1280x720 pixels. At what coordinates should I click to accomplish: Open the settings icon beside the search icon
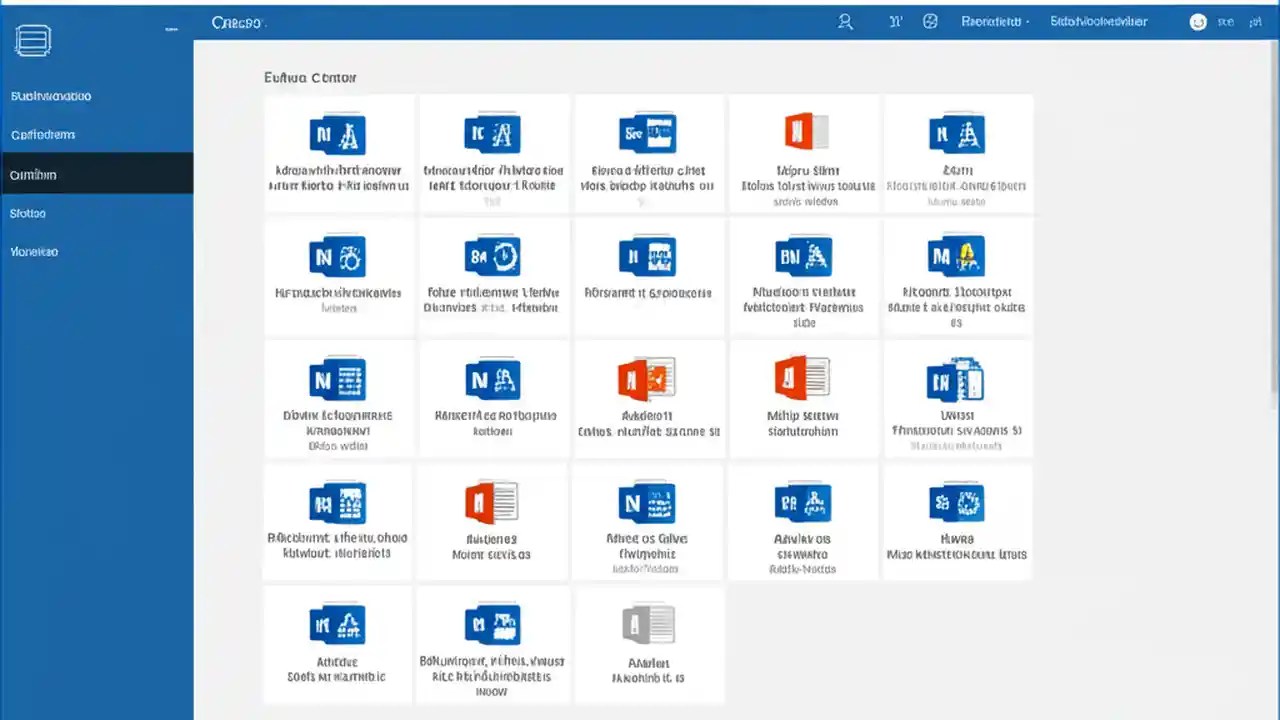pos(896,21)
